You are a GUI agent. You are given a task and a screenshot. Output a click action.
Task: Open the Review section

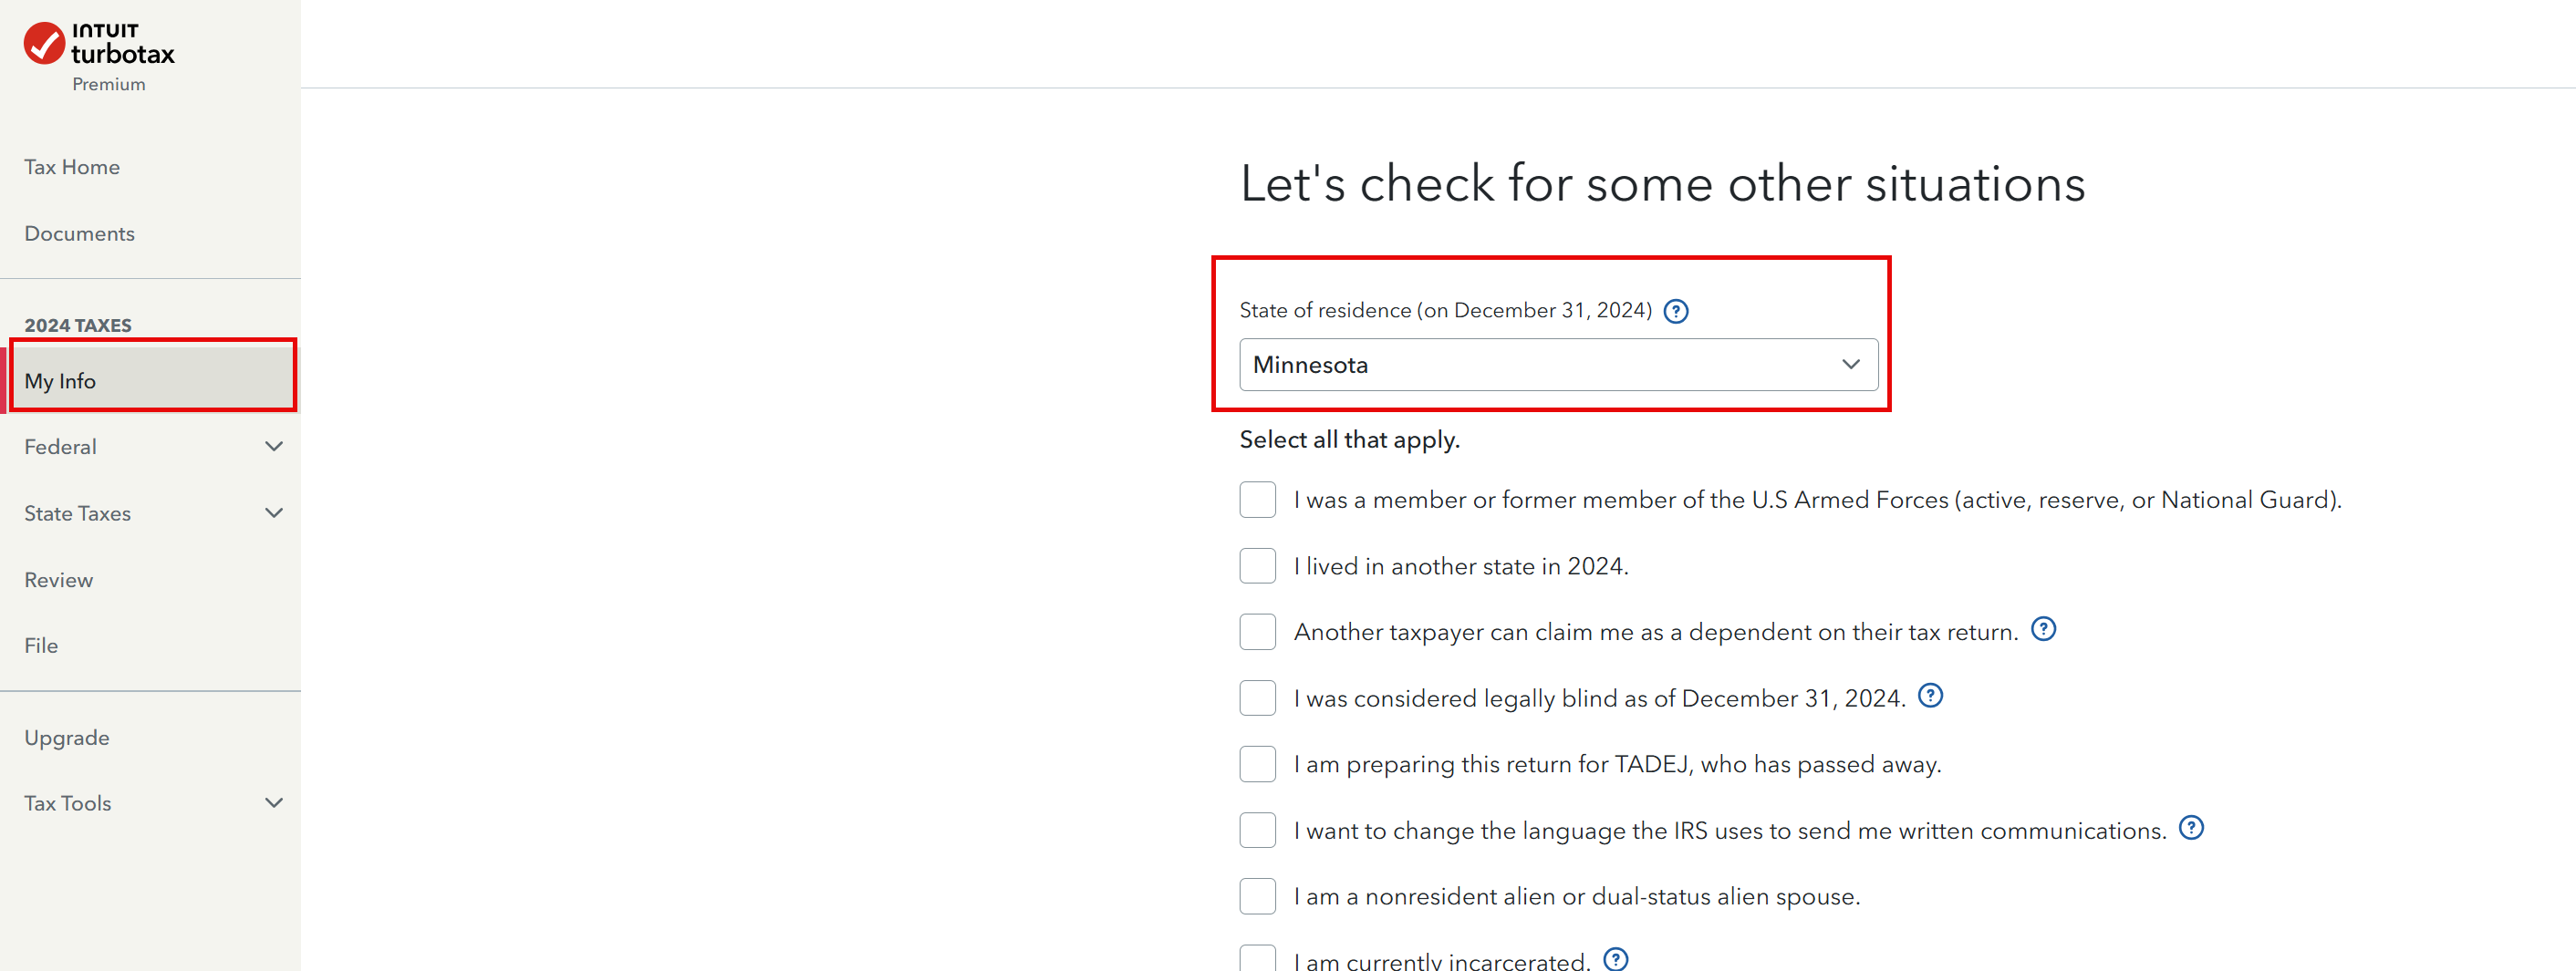59,580
